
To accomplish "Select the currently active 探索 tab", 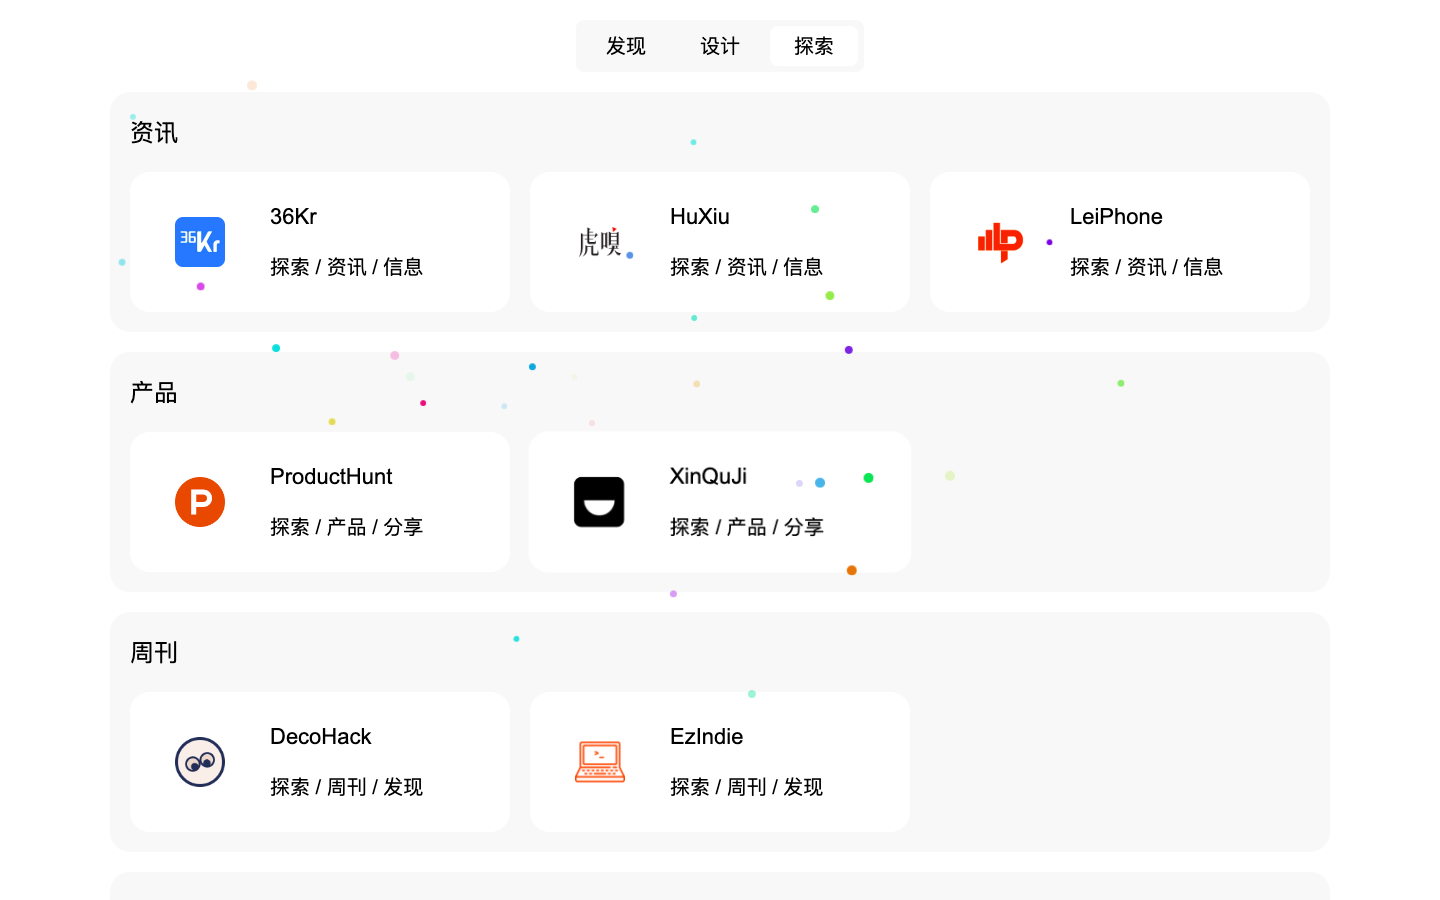I will (814, 46).
